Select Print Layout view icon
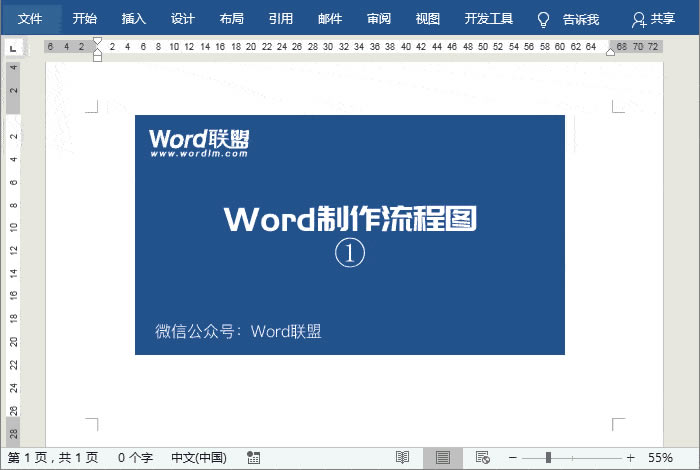This screenshot has width=700, height=470. tap(442, 457)
